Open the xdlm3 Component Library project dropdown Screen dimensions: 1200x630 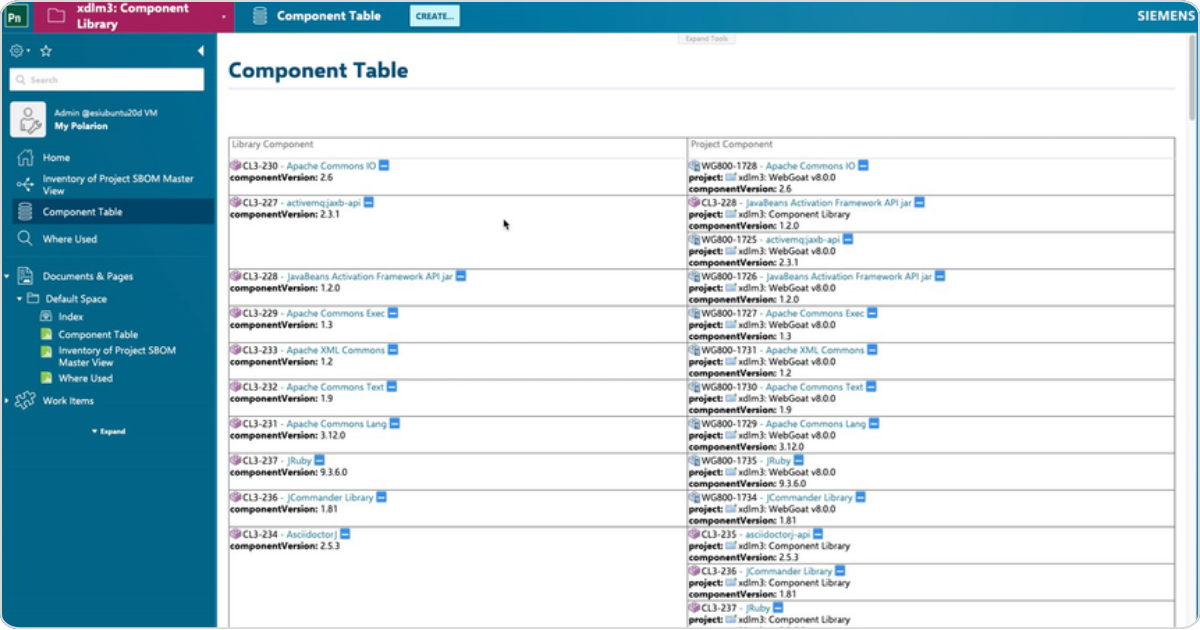(222, 17)
